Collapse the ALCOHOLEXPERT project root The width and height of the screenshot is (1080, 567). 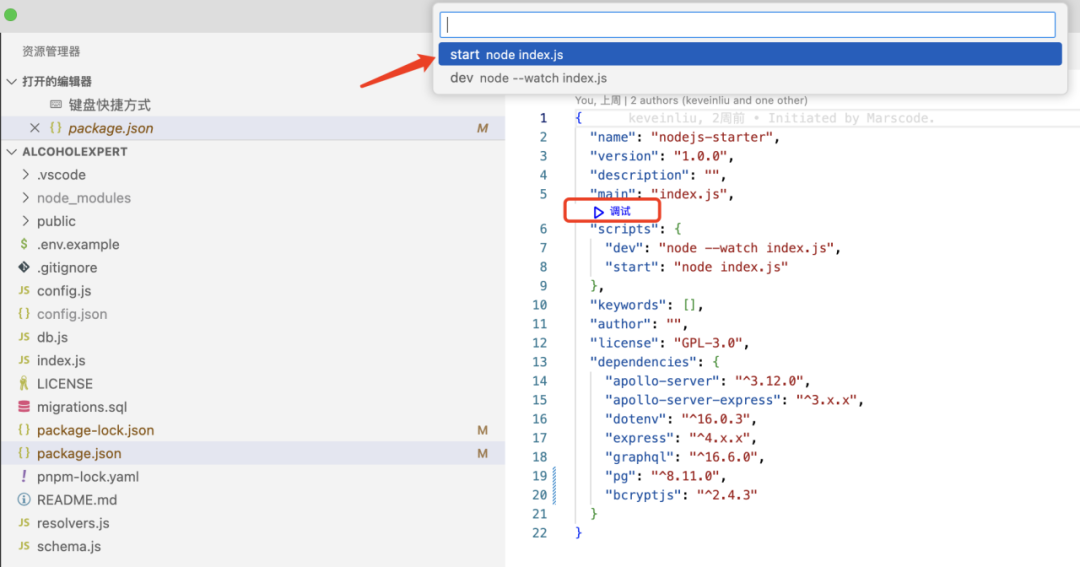click(12, 152)
